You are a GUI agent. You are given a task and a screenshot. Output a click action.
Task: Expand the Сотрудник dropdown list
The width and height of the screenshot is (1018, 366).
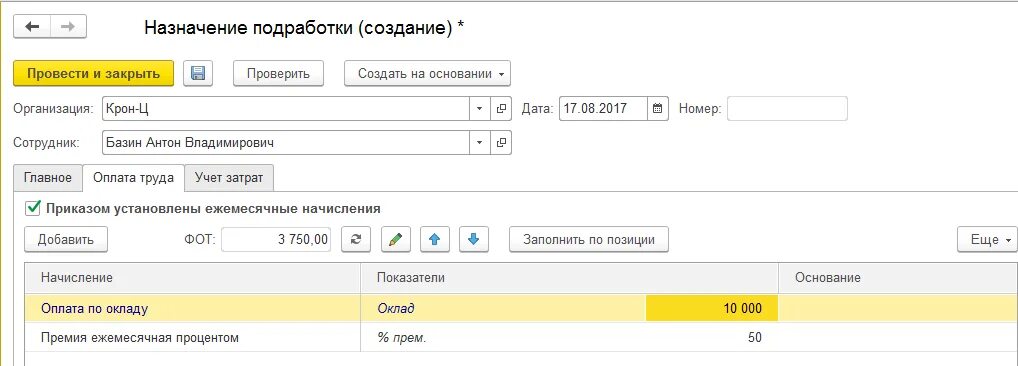coord(480,143)
